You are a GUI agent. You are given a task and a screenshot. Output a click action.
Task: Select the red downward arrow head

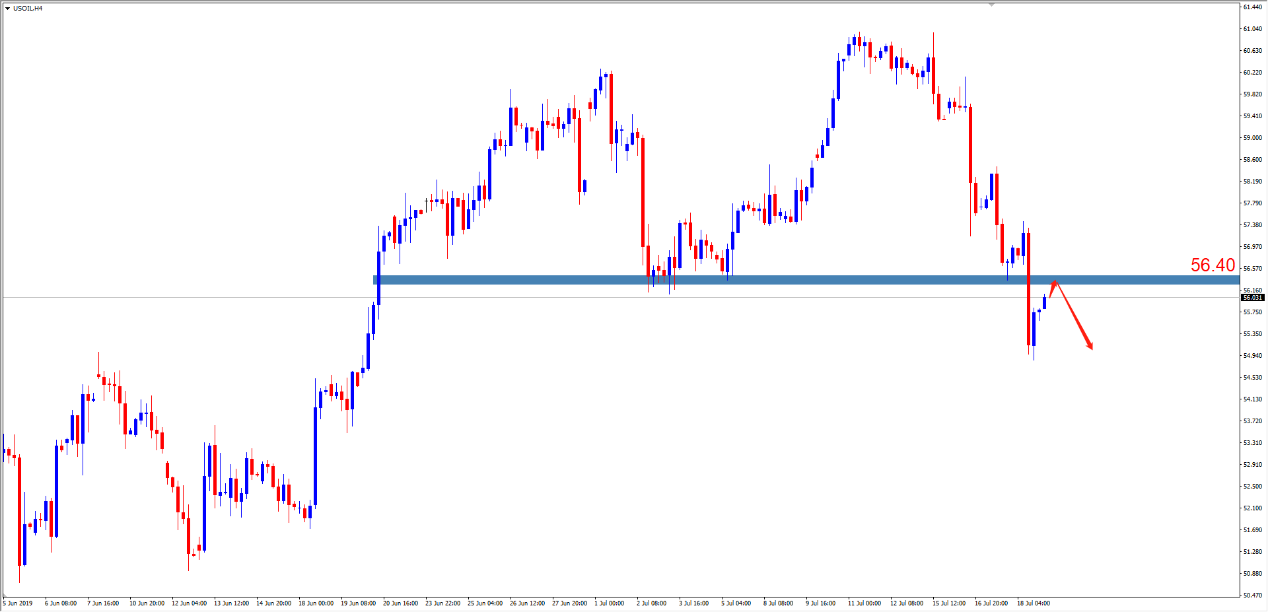point(1089,346)
